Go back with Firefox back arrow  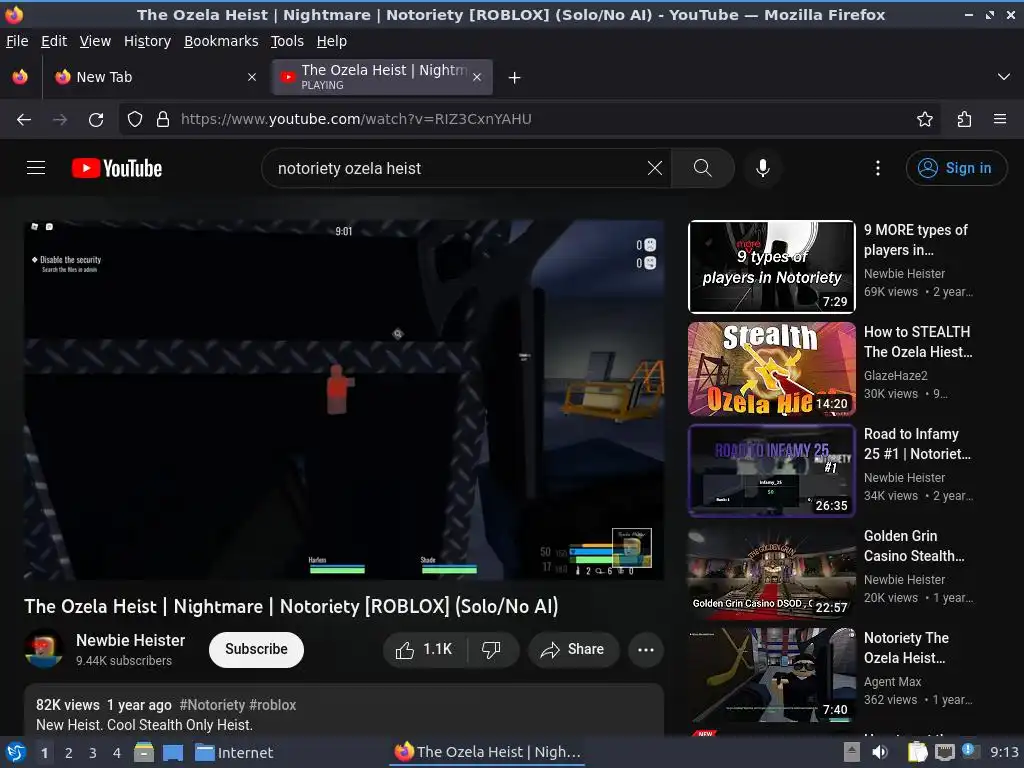pos(24,119)
